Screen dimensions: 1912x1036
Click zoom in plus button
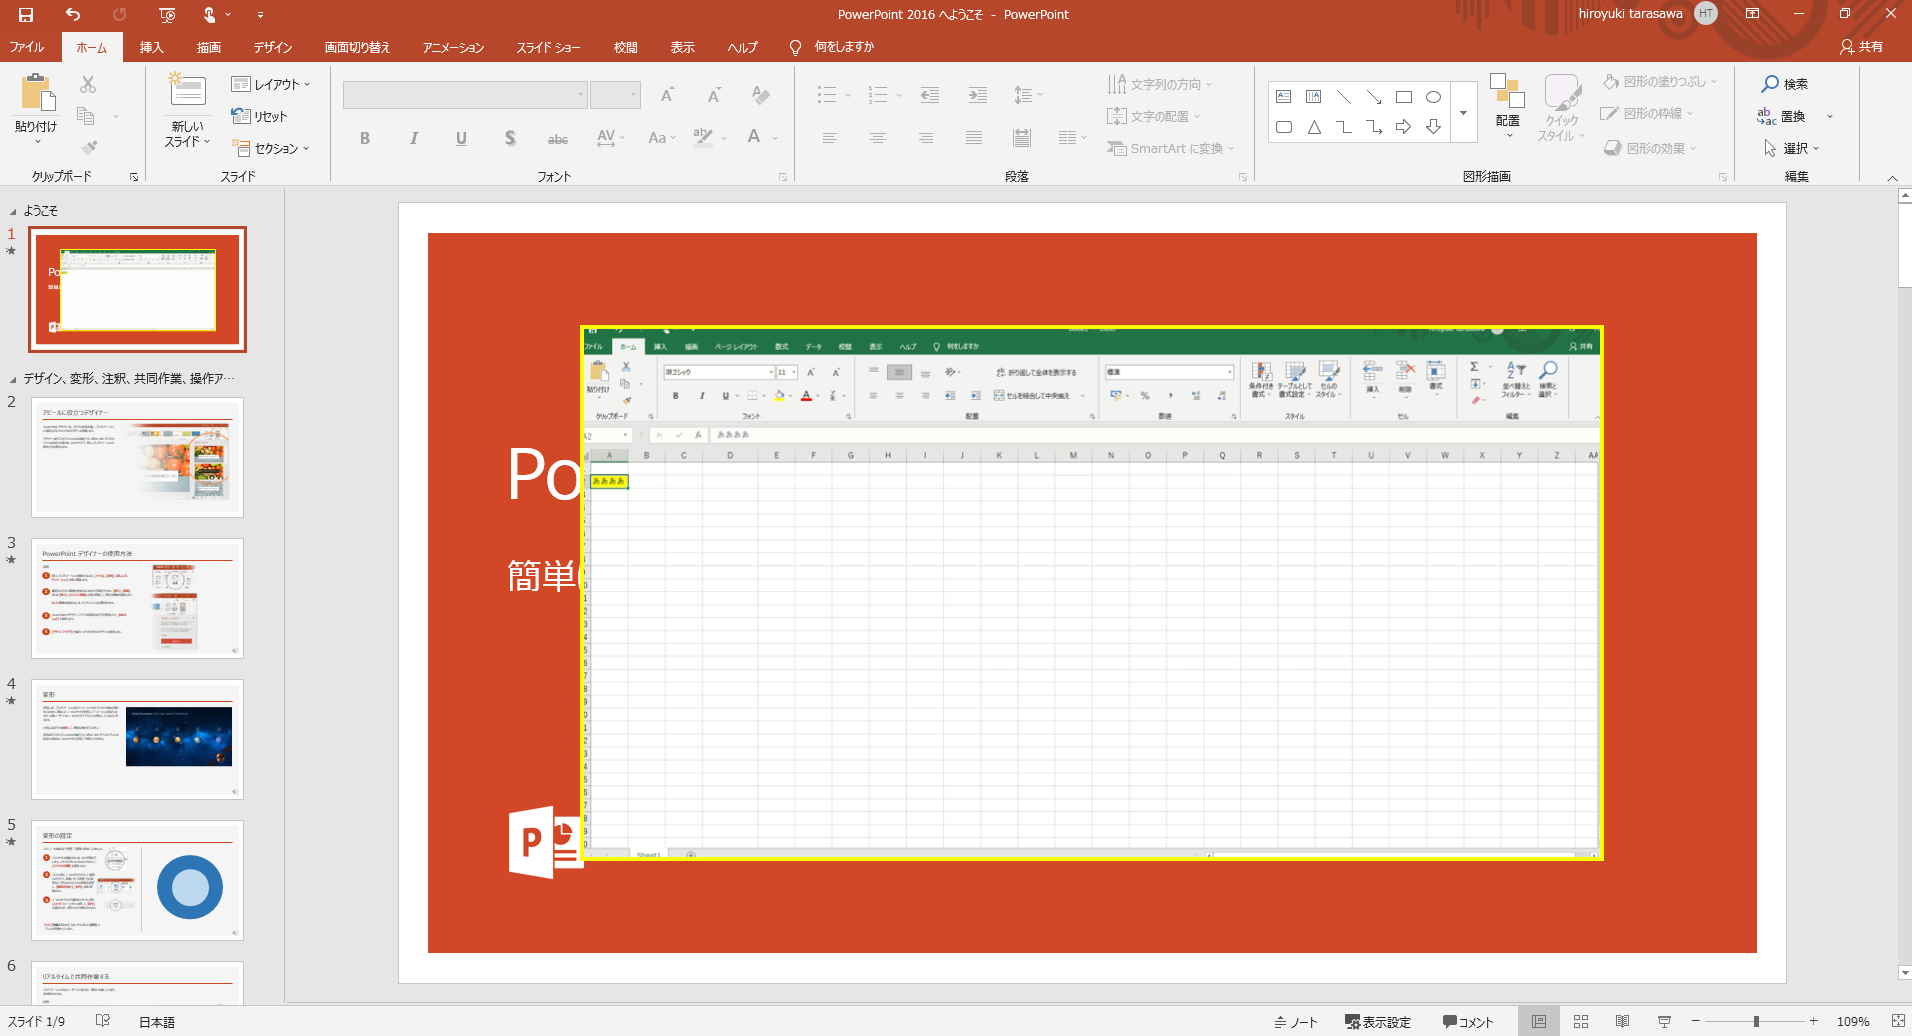[1814, 1021]
